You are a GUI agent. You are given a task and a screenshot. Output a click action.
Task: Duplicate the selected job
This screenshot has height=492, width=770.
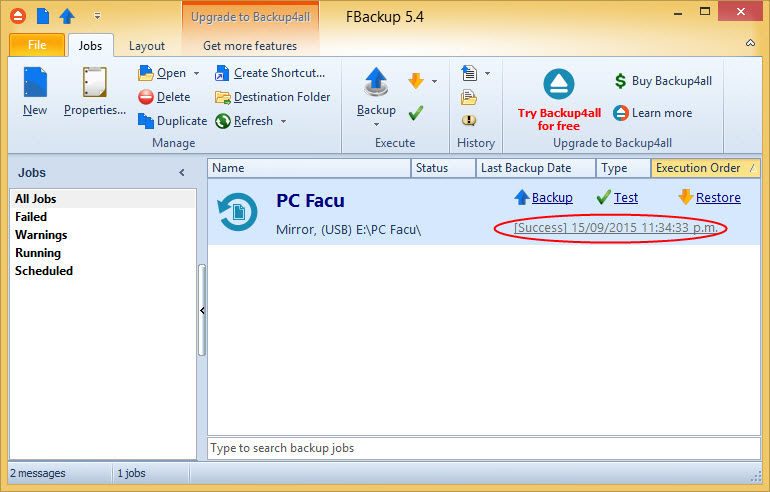(172, 121)
